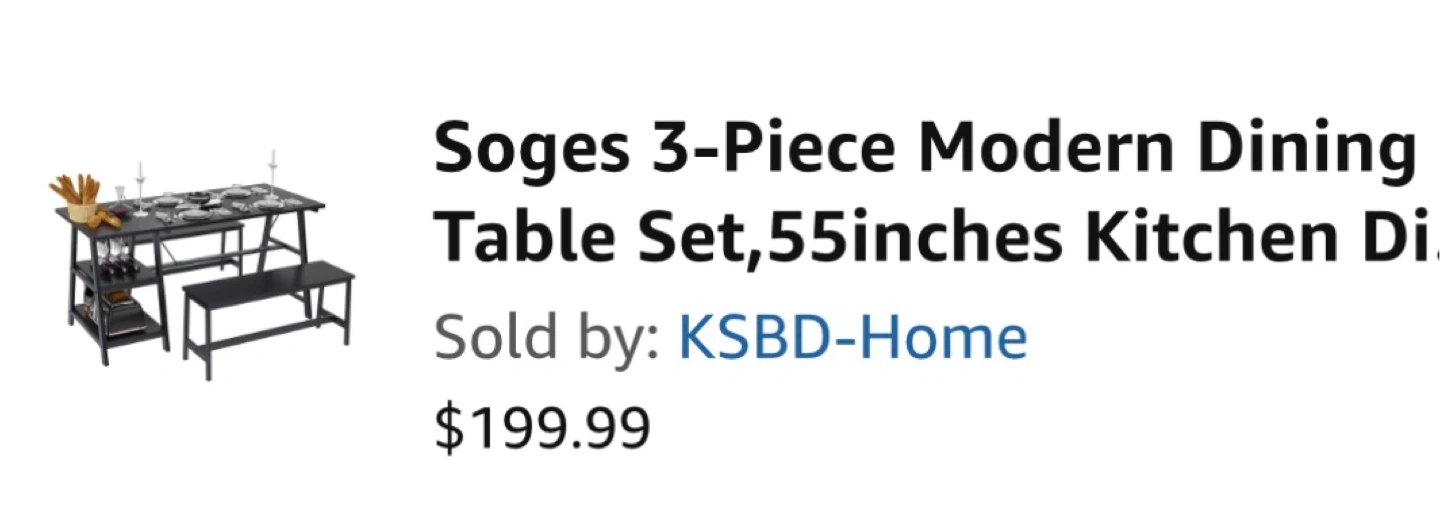Click the storage shelves under the table image
Viewport: 1440px width, 526px height.
pos(118,290)
